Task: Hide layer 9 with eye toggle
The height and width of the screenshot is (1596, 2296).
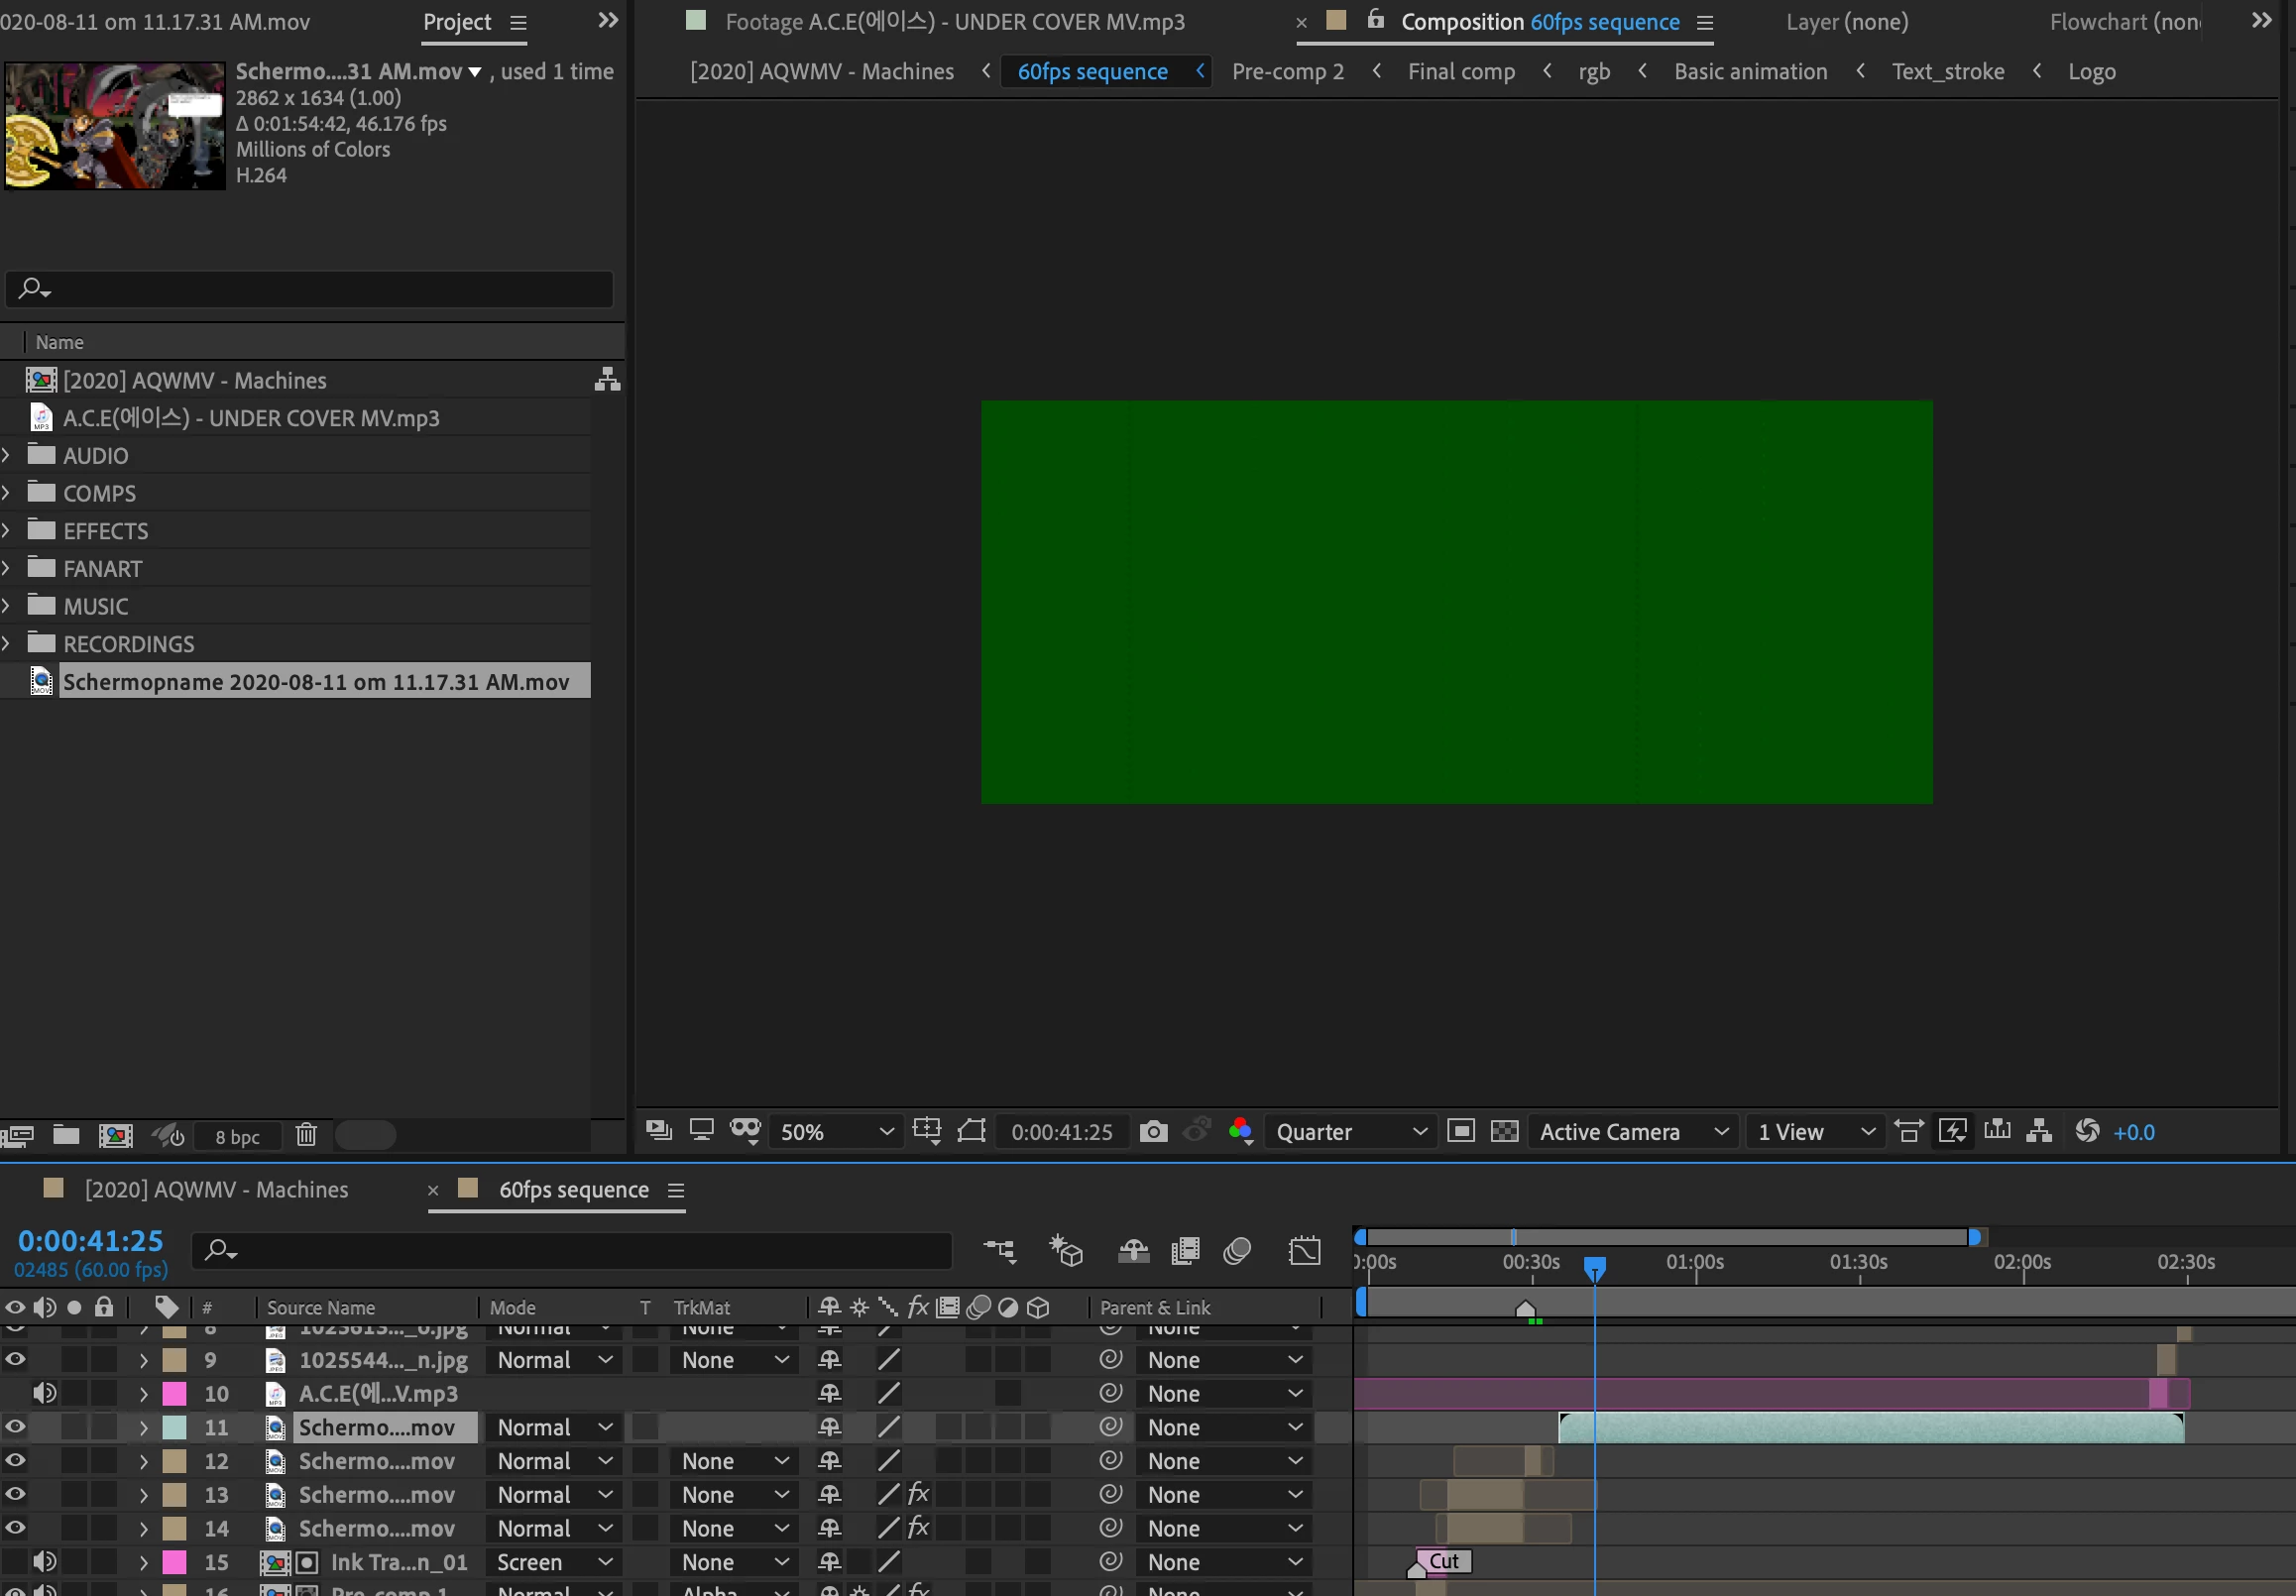Action: click(15, 1359)
